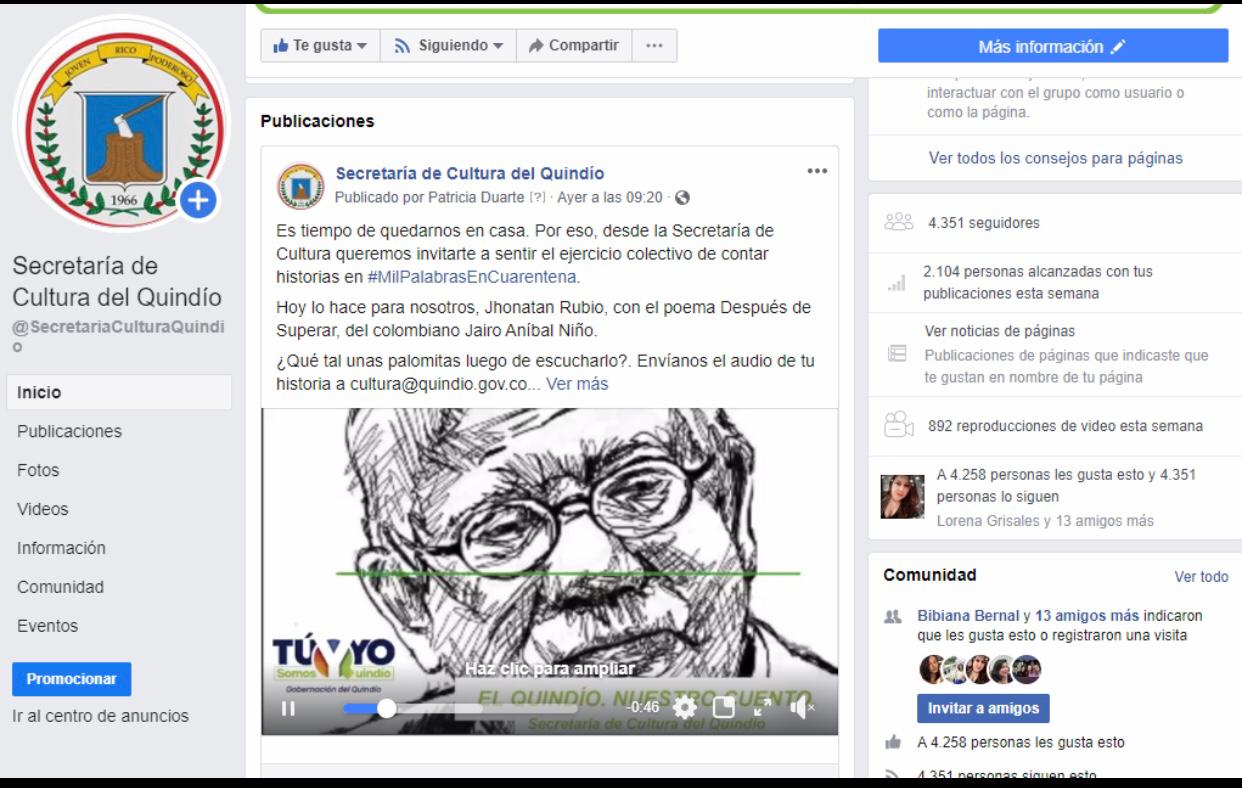The width and height of the screenshot is (1242, 788).
Task: Expand post text with Ver más
Action: click(x=577, y=383)
